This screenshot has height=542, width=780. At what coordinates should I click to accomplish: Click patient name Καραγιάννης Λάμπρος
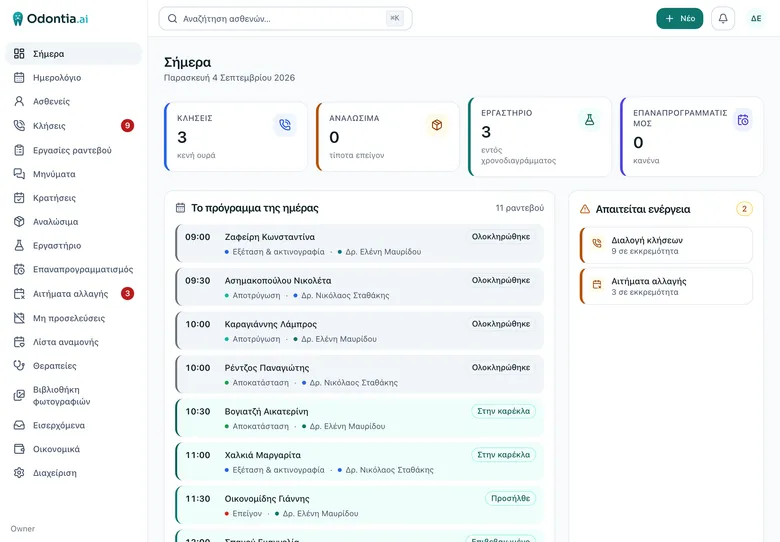pos(271,324)
